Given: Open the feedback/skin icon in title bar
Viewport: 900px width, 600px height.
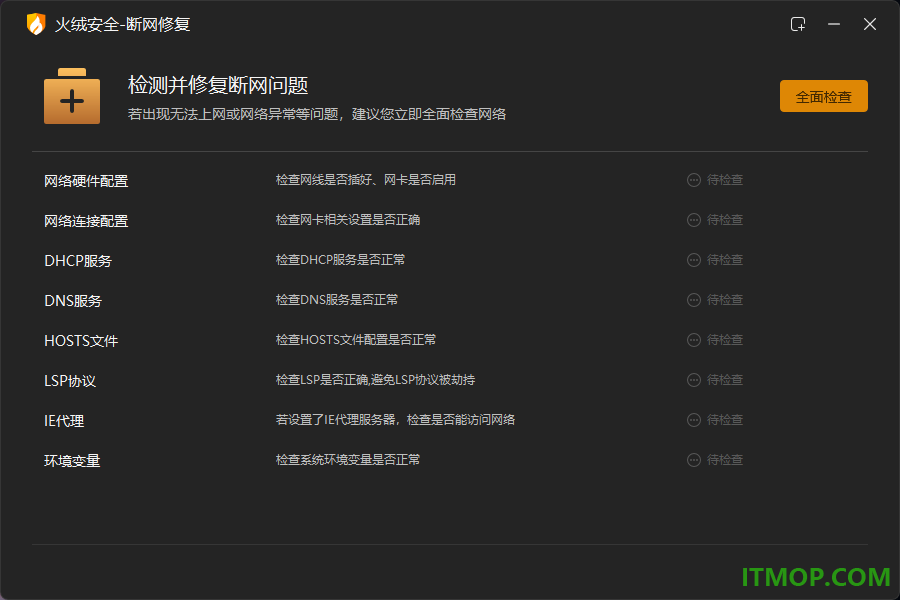Looking at the screenshot, I should pyautogui.click(x=798, y=24).
